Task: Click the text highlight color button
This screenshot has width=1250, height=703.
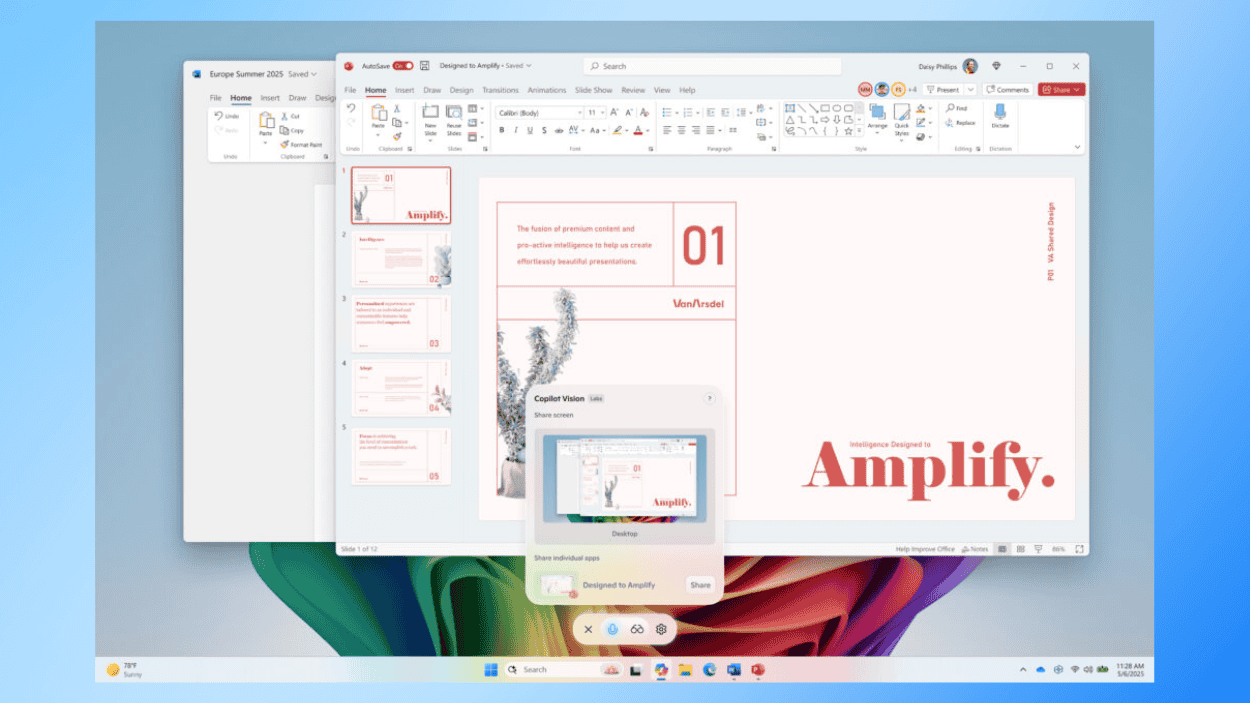Action: pos(618,130)
